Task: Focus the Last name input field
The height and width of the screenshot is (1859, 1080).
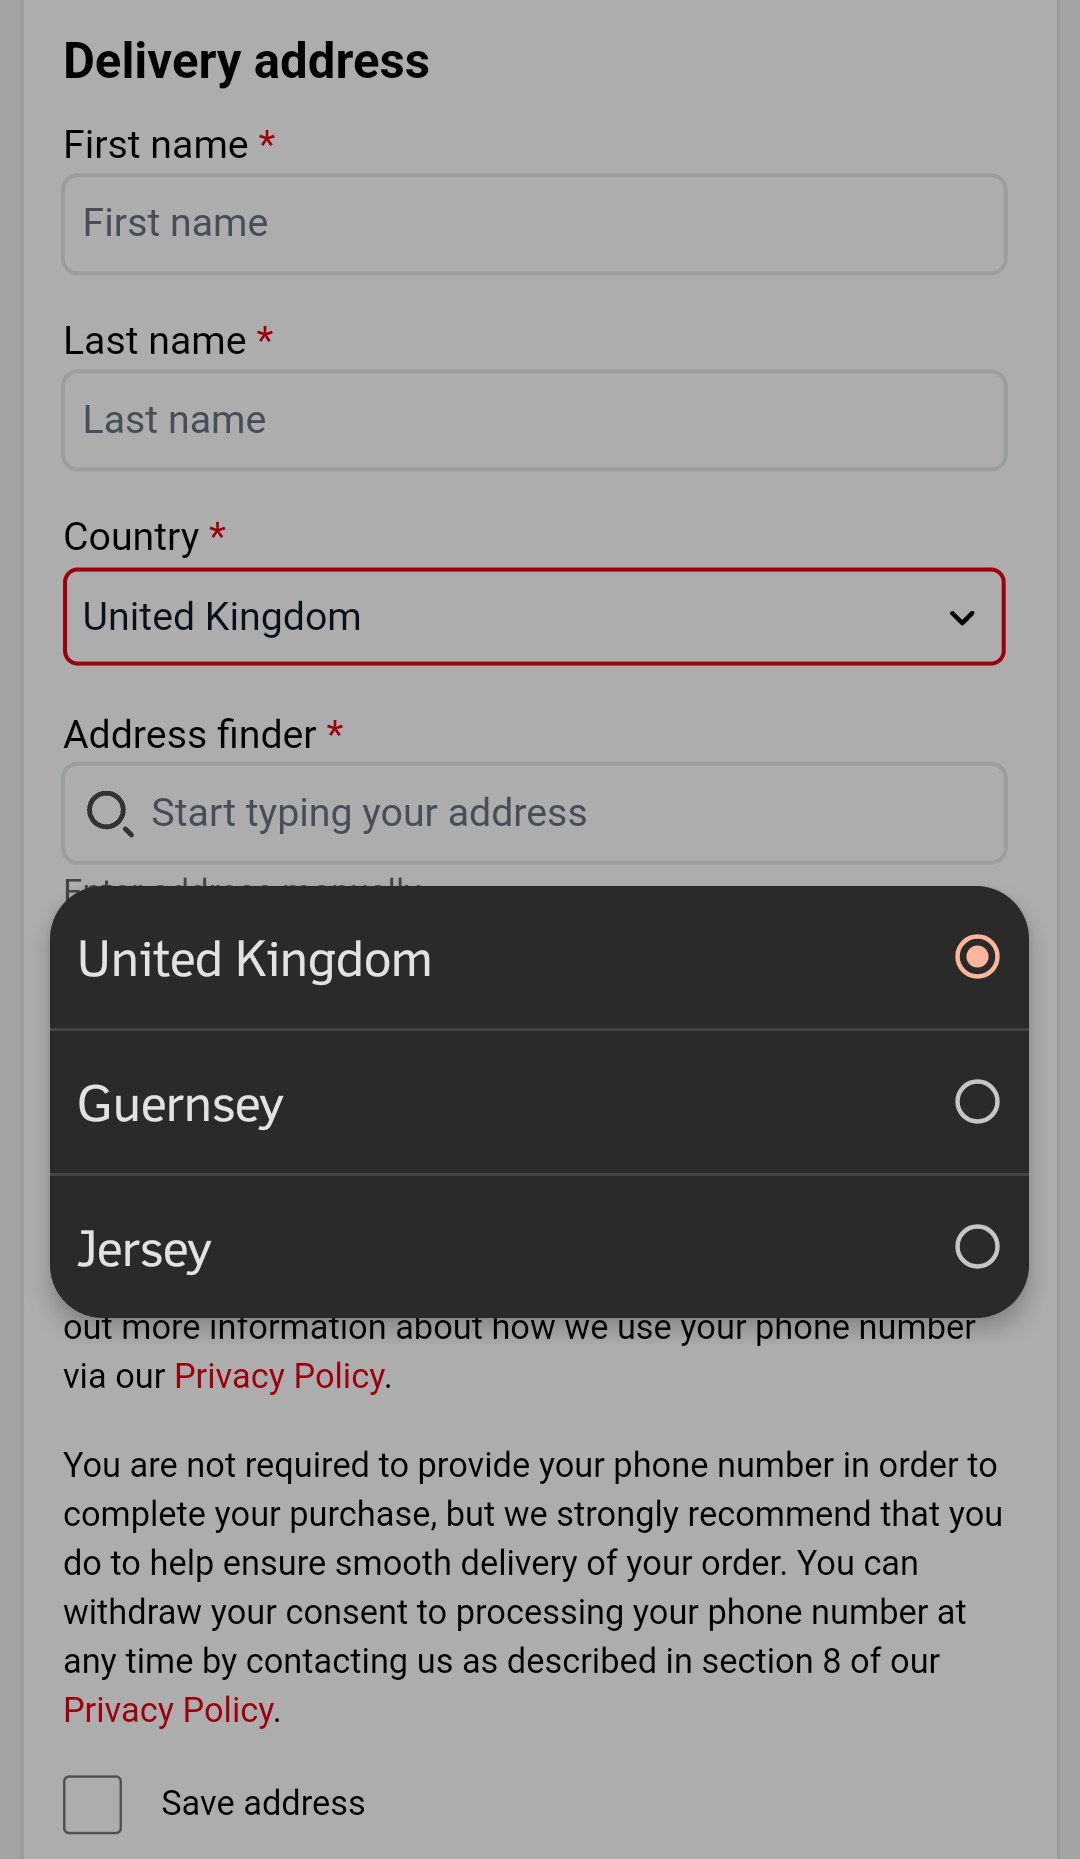Action: pos(534,421)
